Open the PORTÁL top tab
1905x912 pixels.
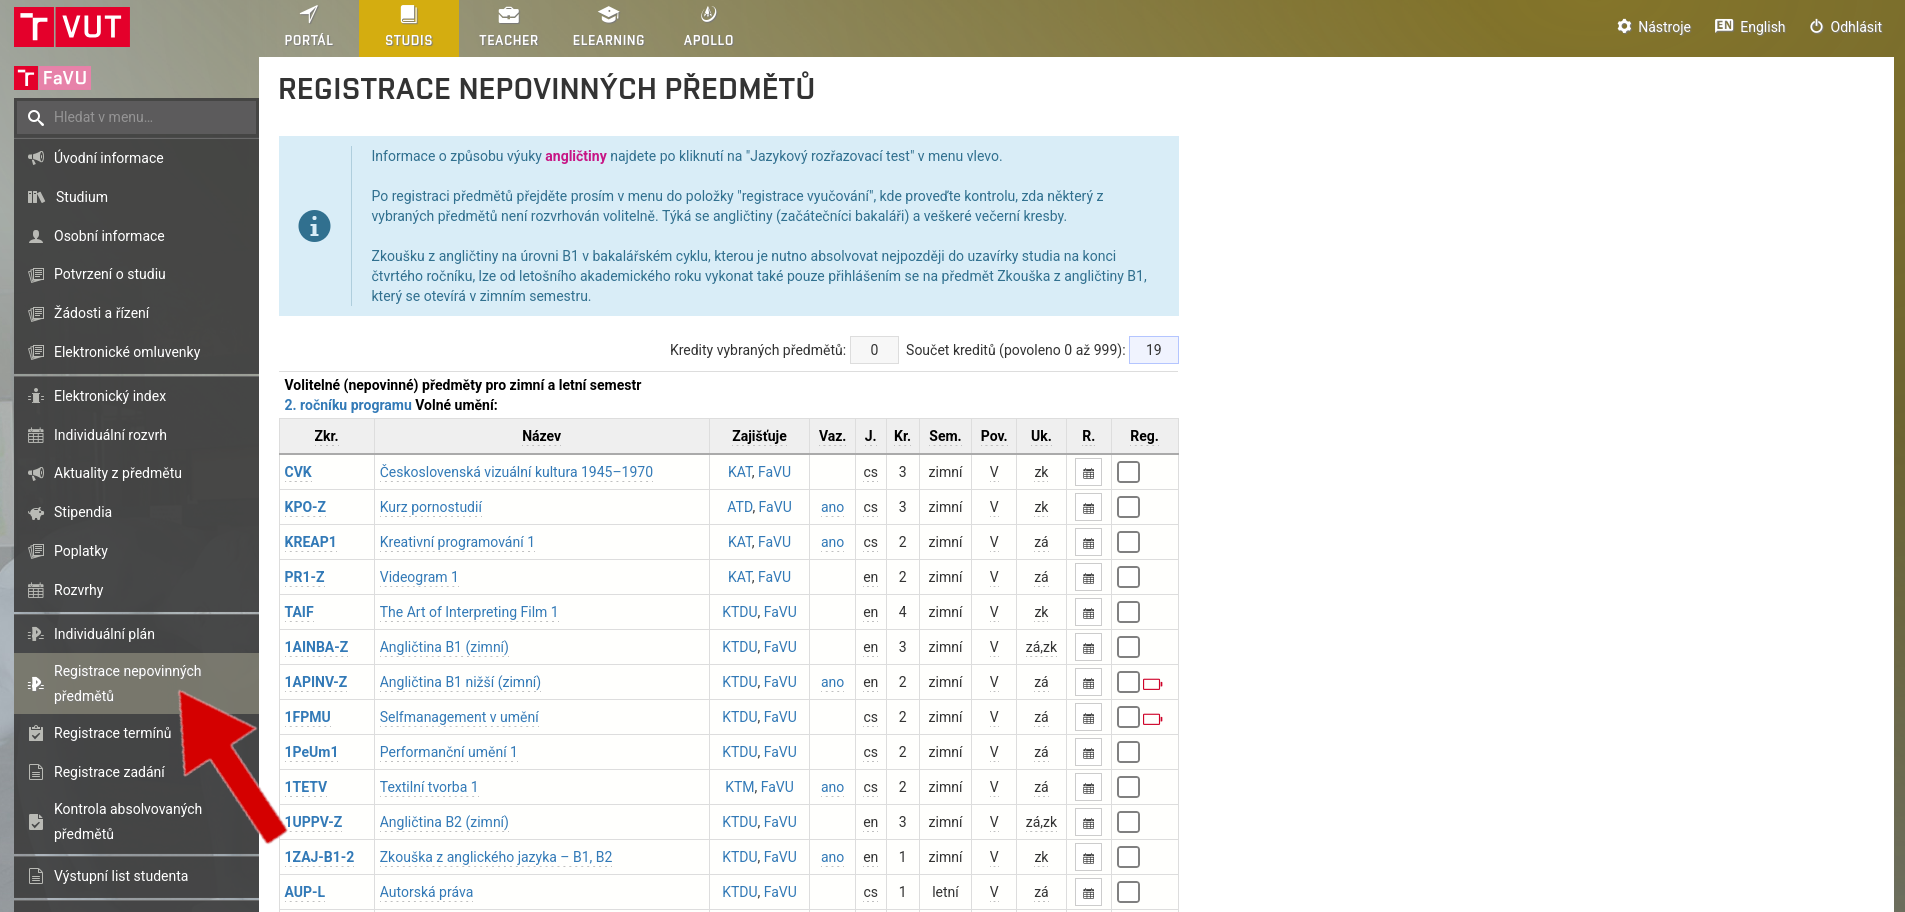click(x=309, y=28)
